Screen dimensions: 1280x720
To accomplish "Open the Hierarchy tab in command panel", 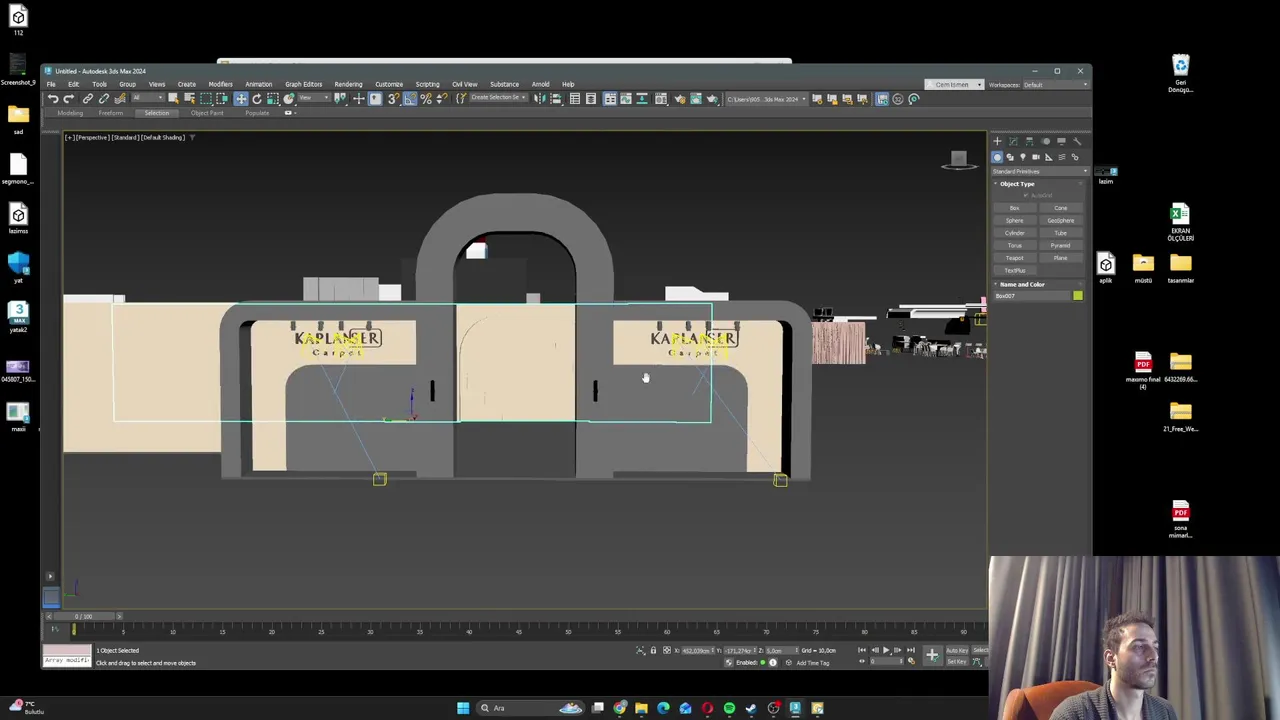I will [1029, 141].
